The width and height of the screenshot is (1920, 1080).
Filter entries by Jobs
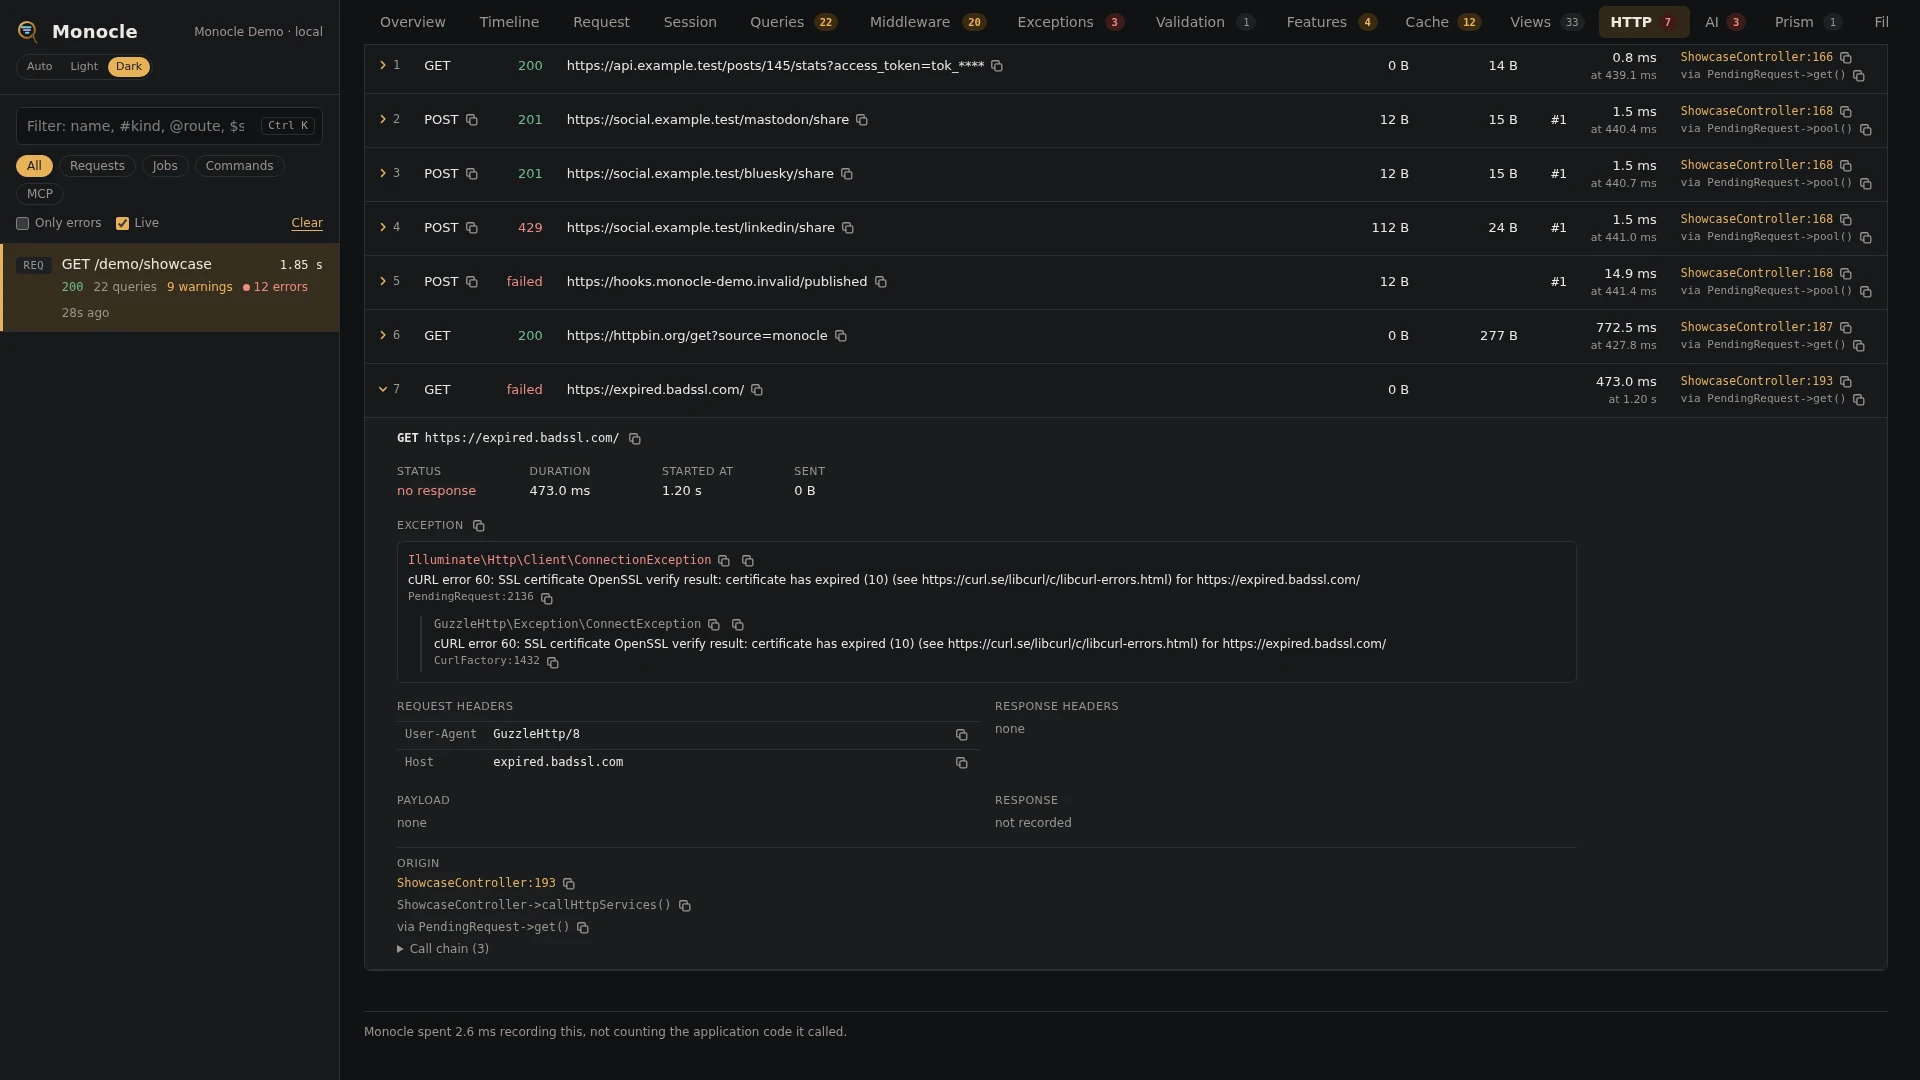click(165, 166)
